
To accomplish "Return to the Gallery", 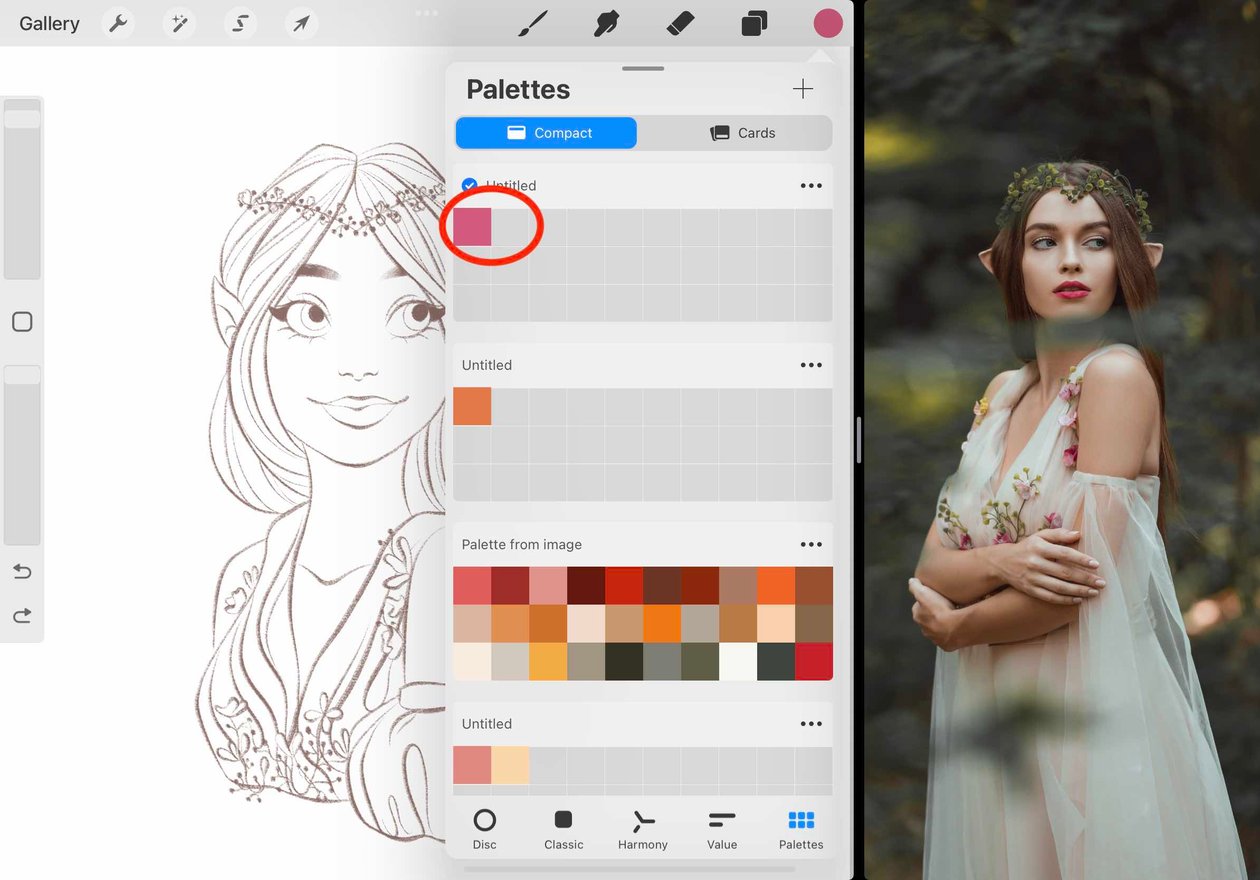I will pos(49,24).
